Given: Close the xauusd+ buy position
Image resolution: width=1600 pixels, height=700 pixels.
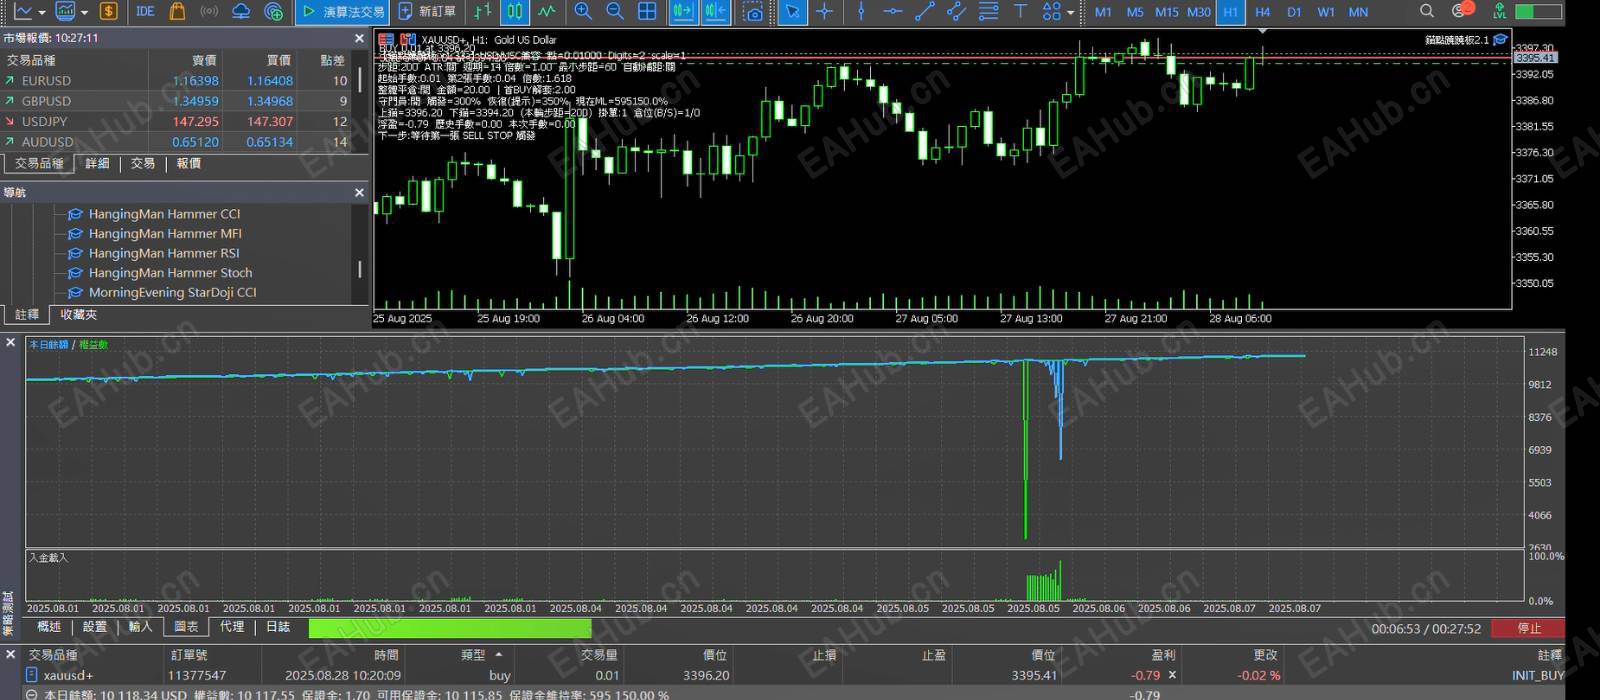Looking at the screenshot, I should click(1172, 675).
